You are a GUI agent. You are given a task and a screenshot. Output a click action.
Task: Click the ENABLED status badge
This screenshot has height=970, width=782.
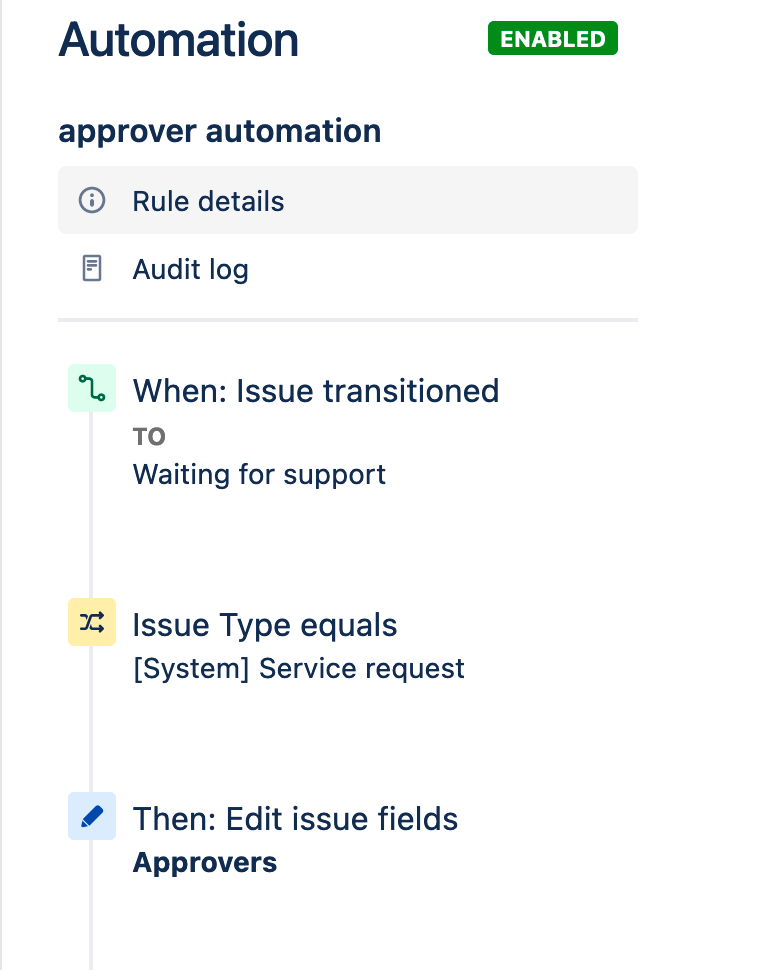coord(552,38)
